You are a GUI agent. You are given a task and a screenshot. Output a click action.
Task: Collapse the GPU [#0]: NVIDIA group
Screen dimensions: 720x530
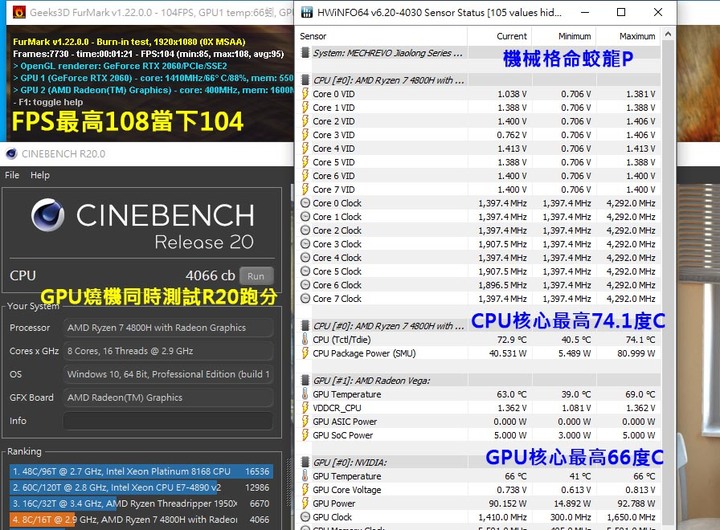click(305, 462)
